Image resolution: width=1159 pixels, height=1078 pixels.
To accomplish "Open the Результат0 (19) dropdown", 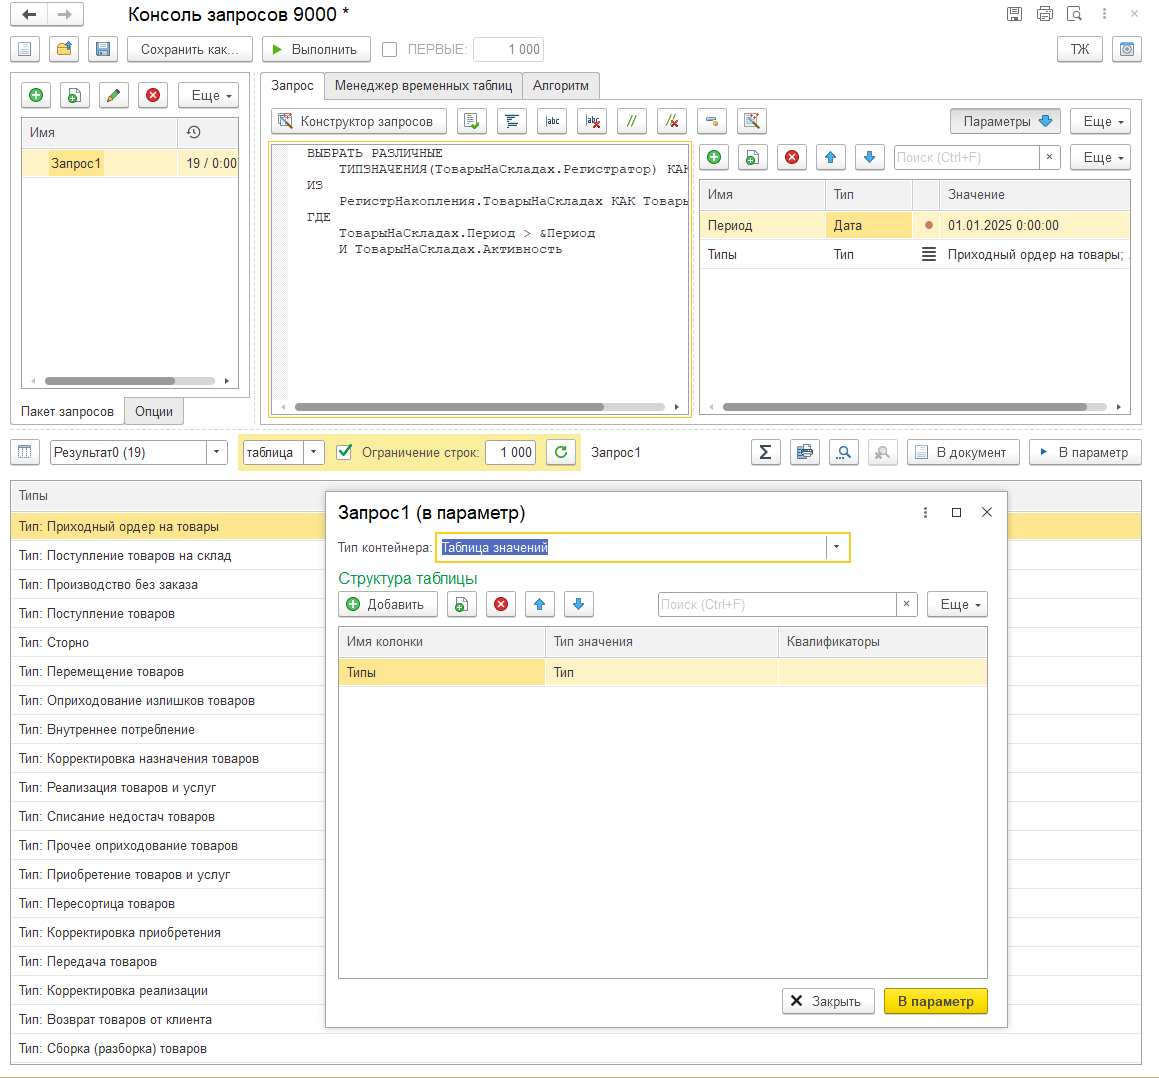I will tap(217, 452).
